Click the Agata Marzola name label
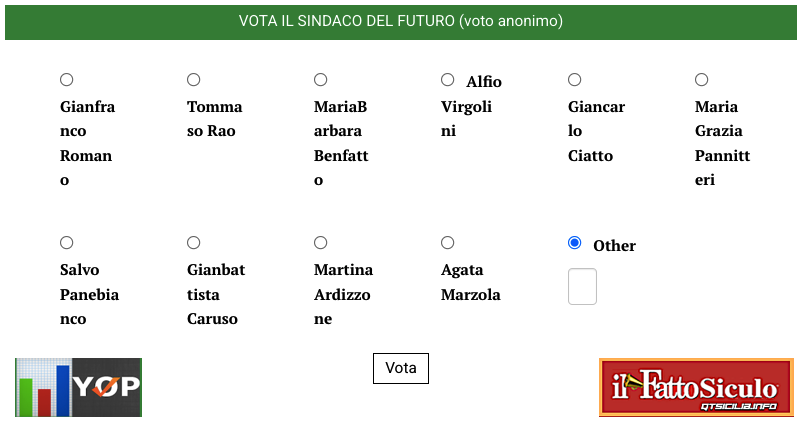The height and width of the screenshot is (429, 803). click(x=471, y=282)
